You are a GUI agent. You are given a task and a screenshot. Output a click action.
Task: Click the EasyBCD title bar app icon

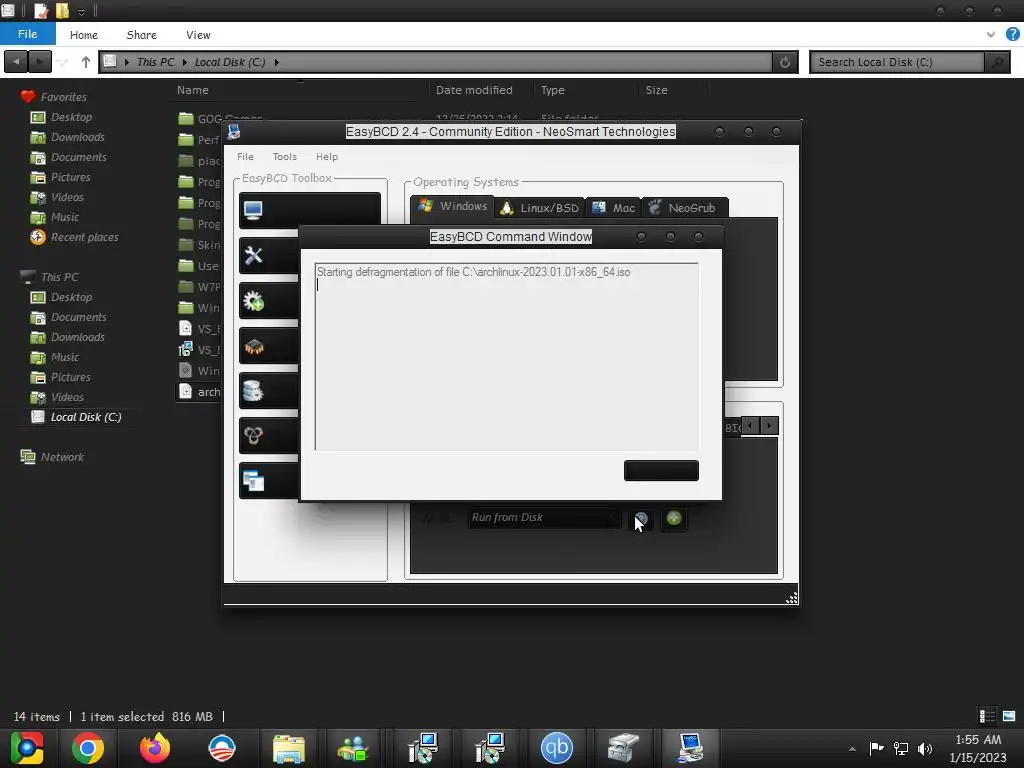pos(234,132)
